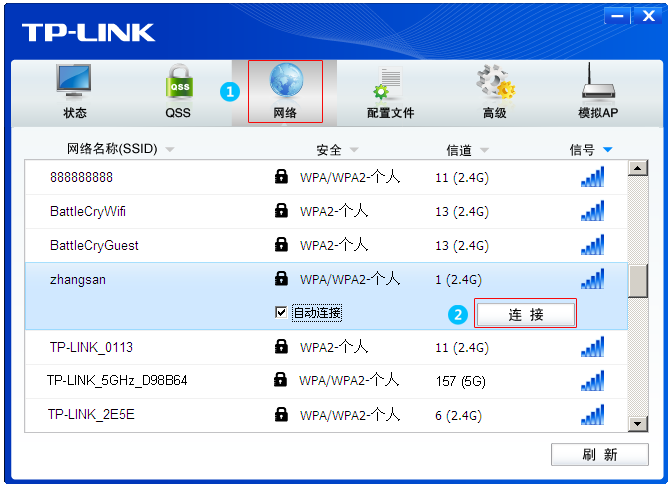Click the network list scrollbar thumb
Image resolution: width=671 pixels, height=486 pixels.
[638, 281]
